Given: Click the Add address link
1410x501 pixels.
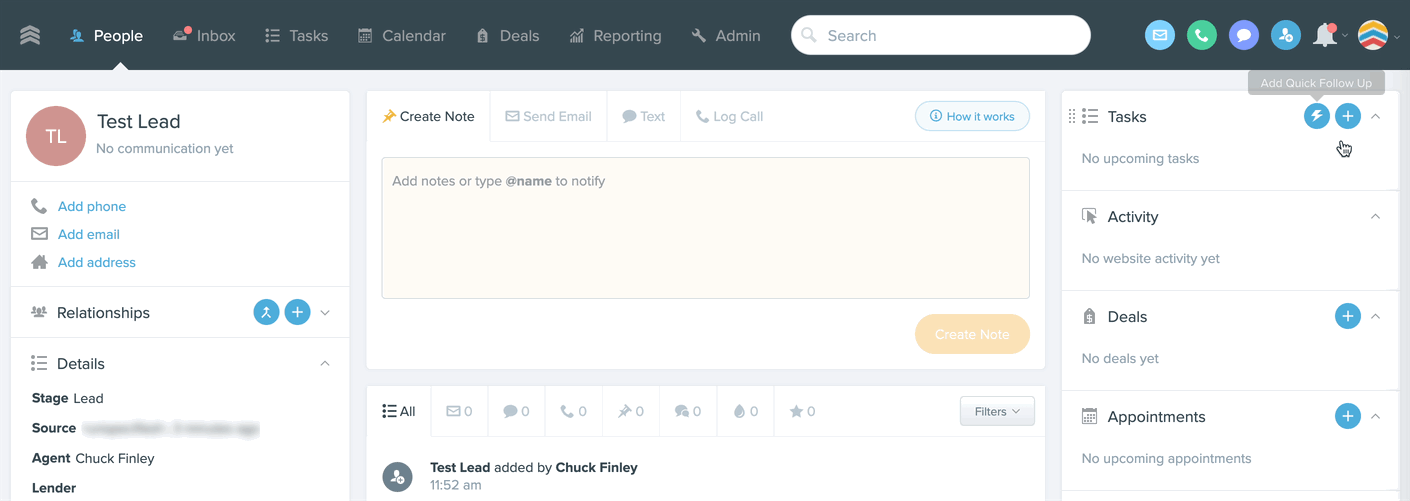Looking at the screenshot, I should (97, 262).
